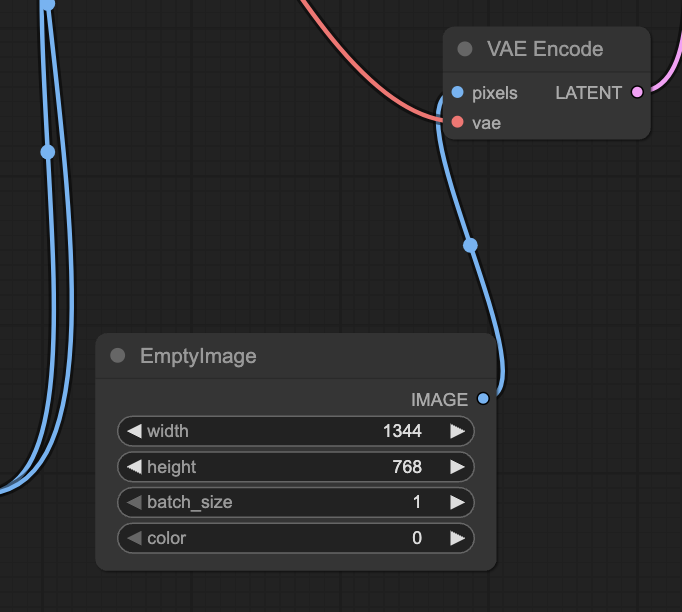Image resolution: width=682 pixels, height=612 pixels.
Task: Click the link midpoint dot between IMAGE and pixels
Action: click(x=471, y=245)
